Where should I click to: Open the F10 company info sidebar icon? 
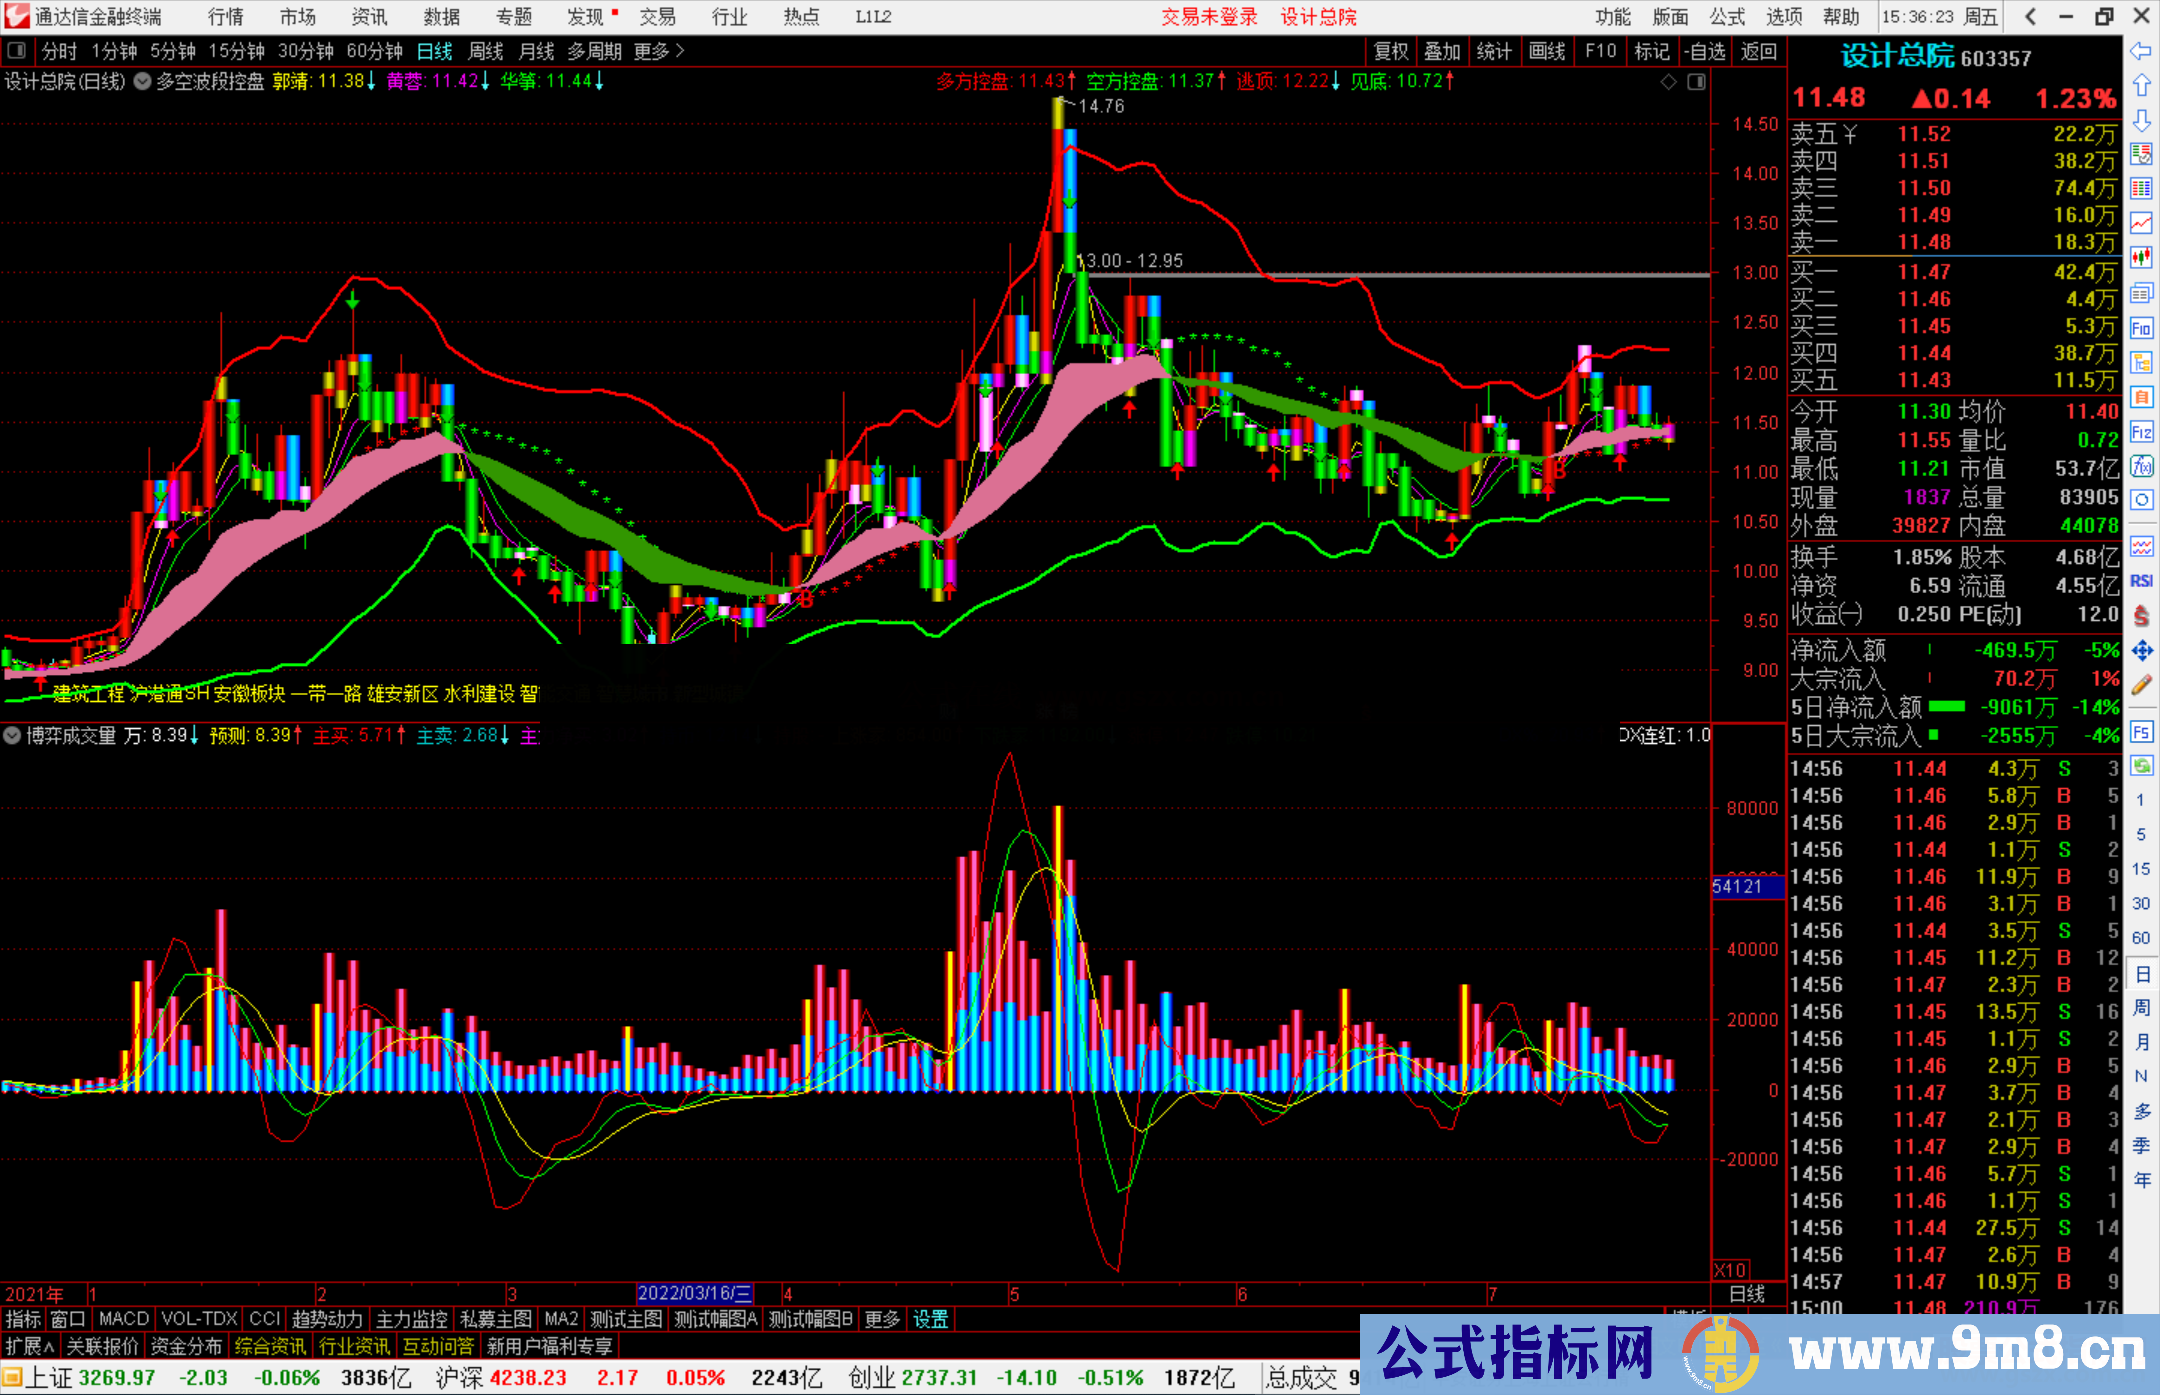(x=2141, y=328)
